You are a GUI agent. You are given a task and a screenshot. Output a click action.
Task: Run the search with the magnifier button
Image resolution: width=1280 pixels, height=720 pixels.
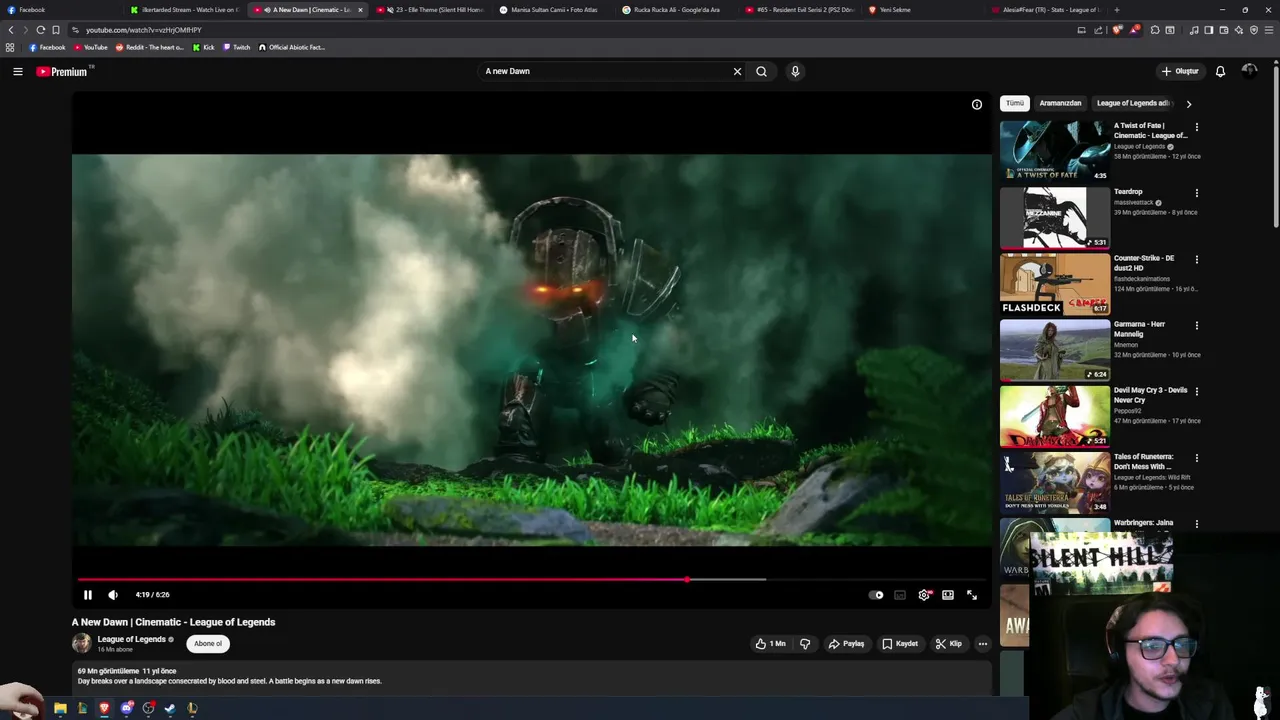click(761, 71)
